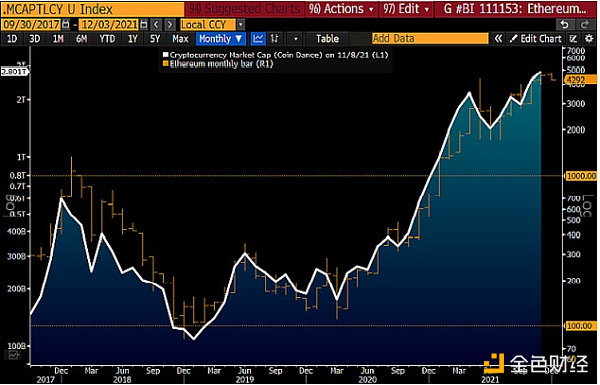The height and width of the screenshot is (385, 600).
Task: Click white Cryptocurrency Market Cap legend swatch
Action: [x=166, y=55]
